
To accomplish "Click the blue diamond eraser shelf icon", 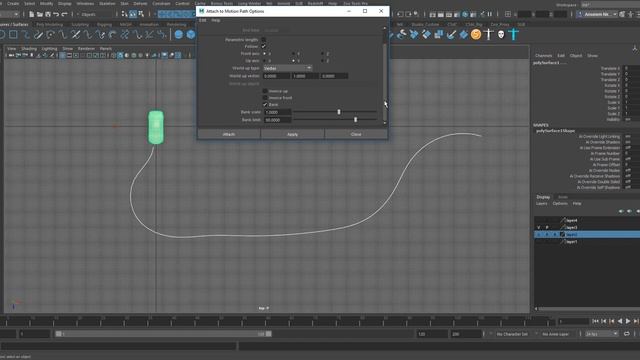I will 426,35.
